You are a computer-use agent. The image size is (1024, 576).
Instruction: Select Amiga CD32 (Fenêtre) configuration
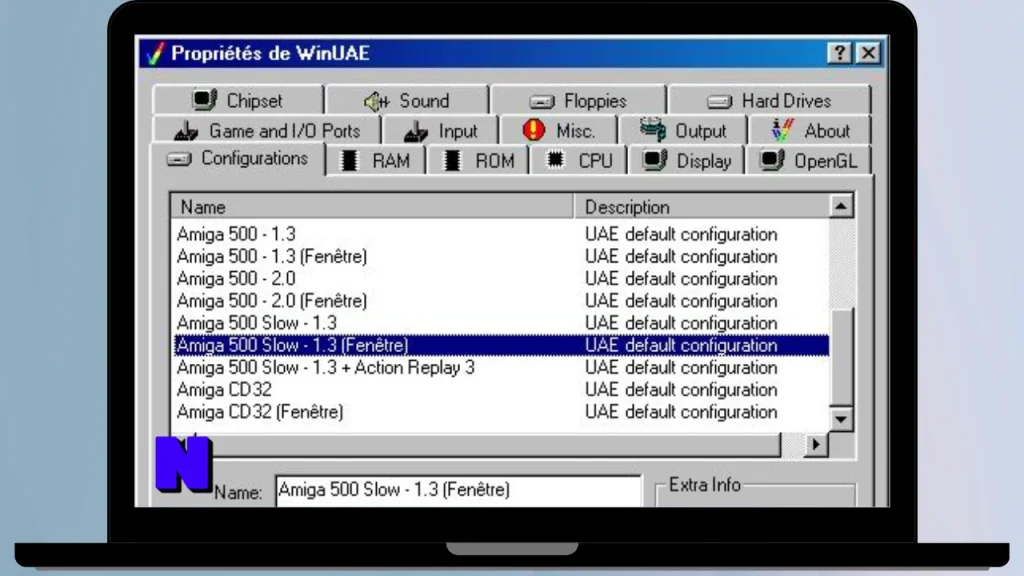click(x=501, y=411)
